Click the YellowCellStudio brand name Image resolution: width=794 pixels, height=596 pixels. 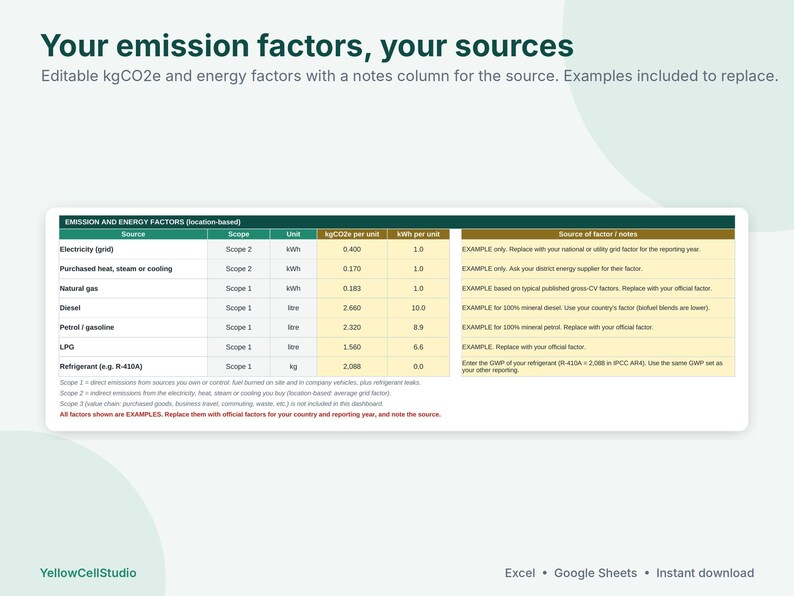(88, 573)
